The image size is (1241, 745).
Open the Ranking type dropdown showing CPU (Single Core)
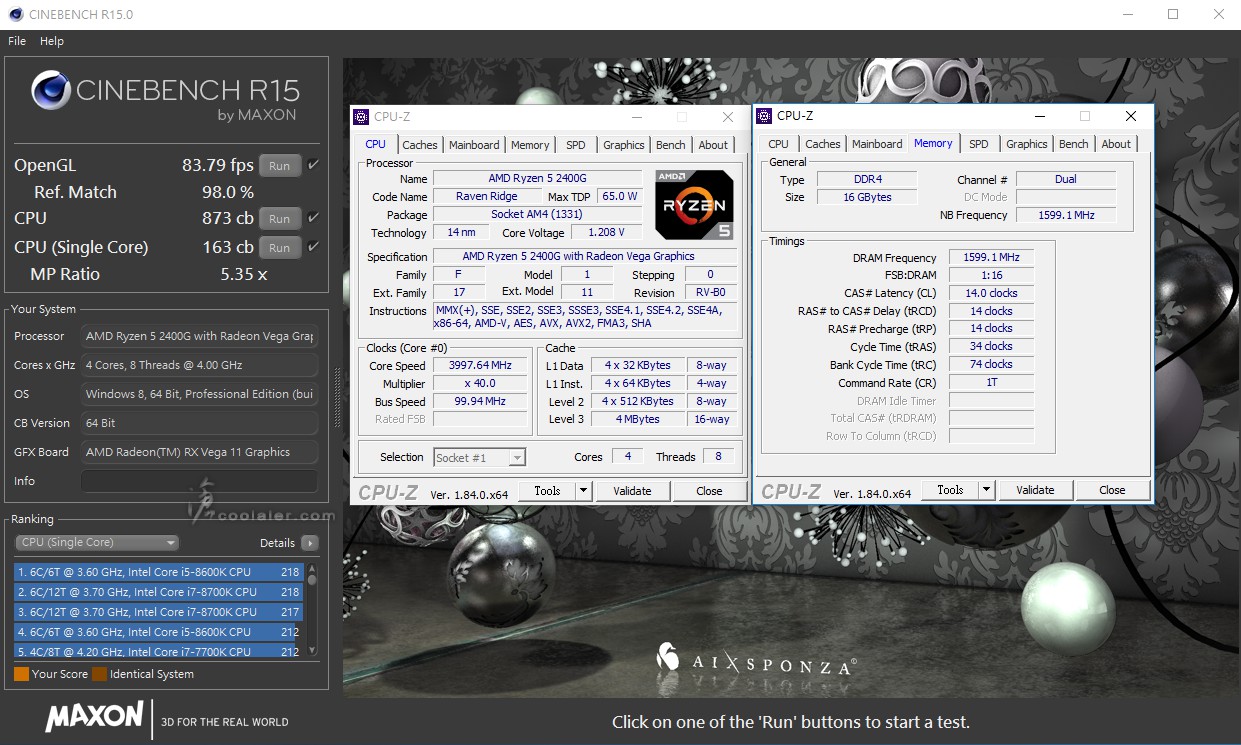pyautogui.click(x=97, y=543)
